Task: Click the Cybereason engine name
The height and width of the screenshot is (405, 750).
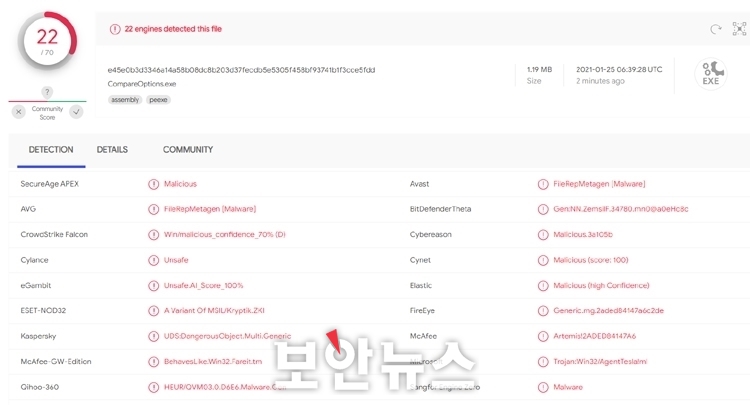Action: [430, 234]
